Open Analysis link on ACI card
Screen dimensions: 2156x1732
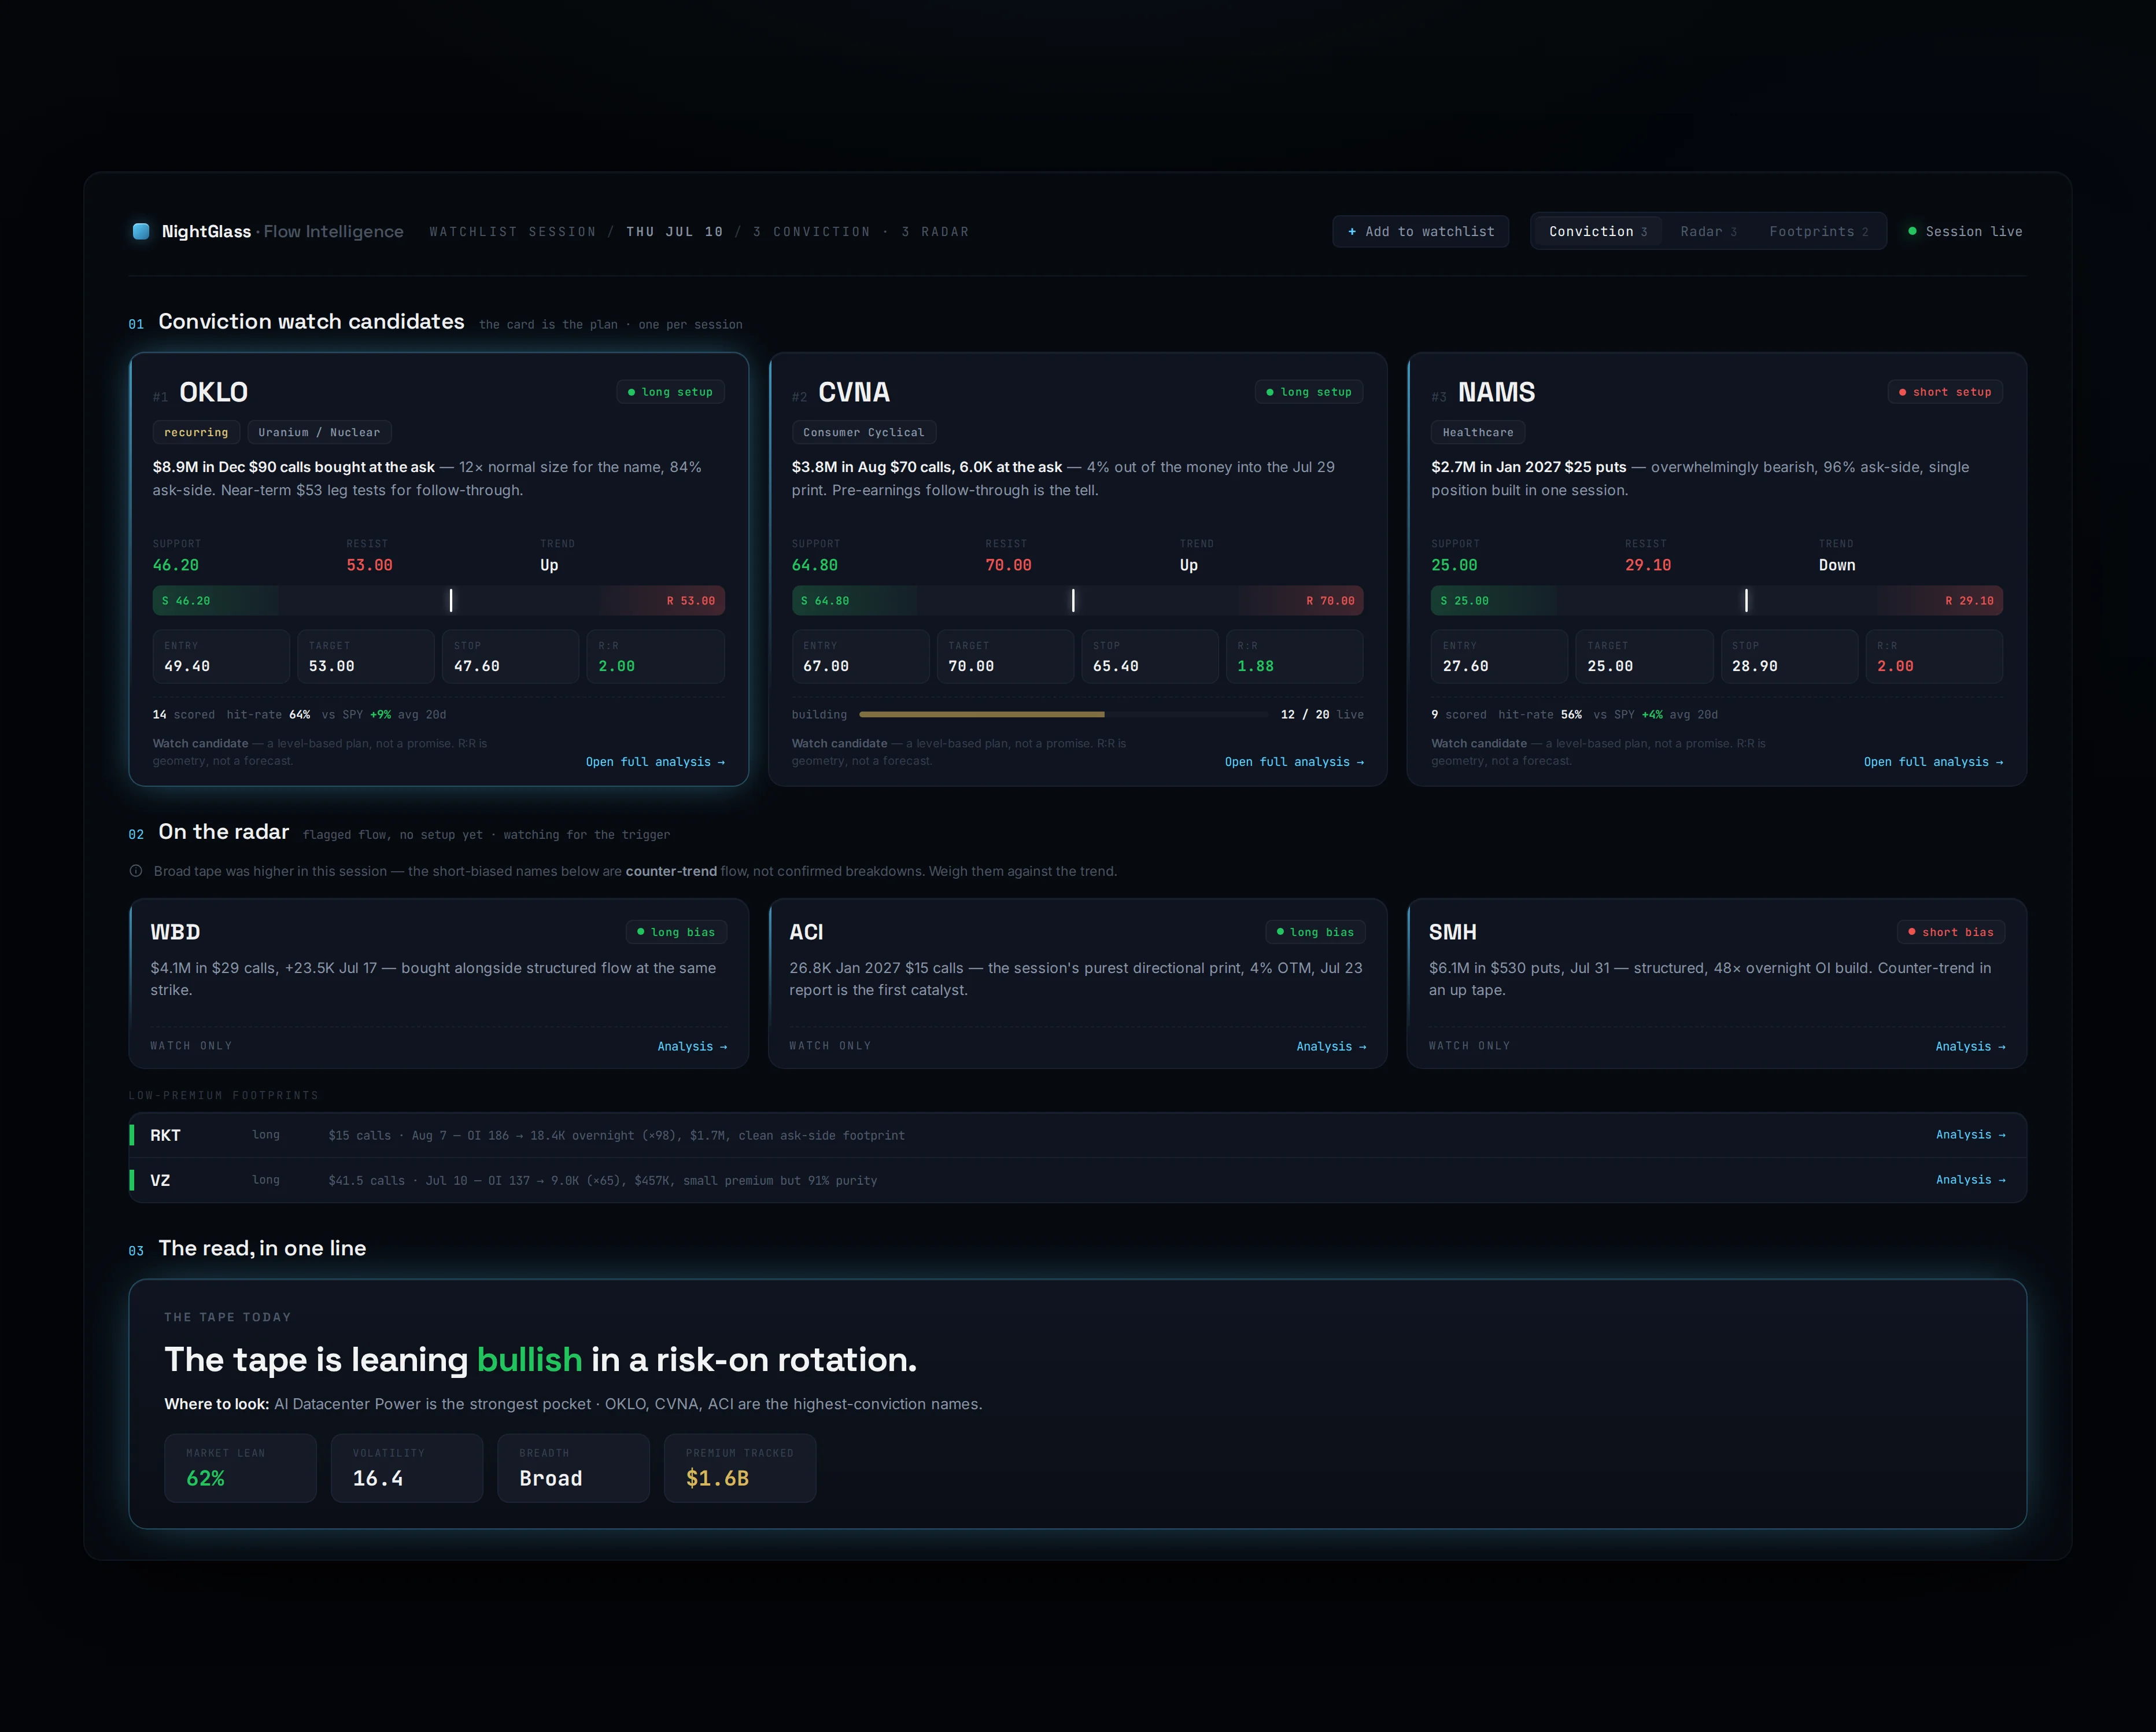click(1331, 1046)
